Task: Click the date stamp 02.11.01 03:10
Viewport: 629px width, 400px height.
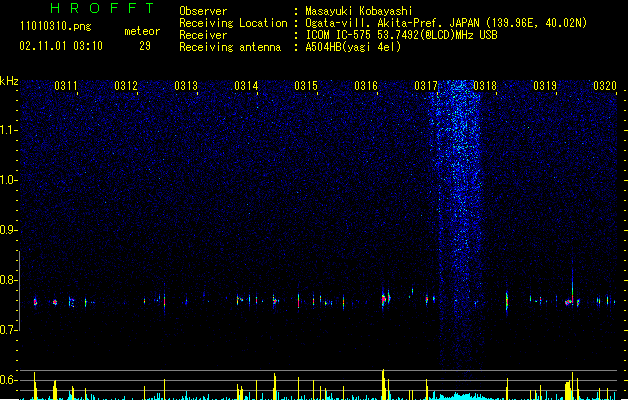Action: [61, 46]
